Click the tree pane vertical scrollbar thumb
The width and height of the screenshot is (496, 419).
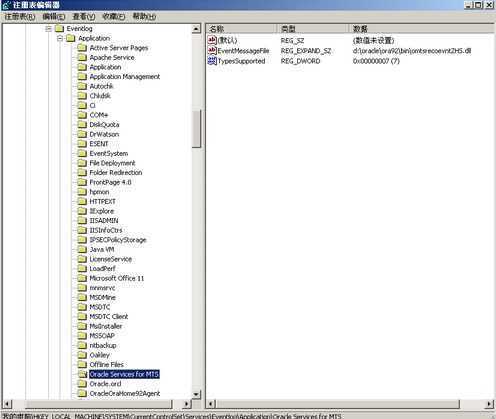pos(197,129)
